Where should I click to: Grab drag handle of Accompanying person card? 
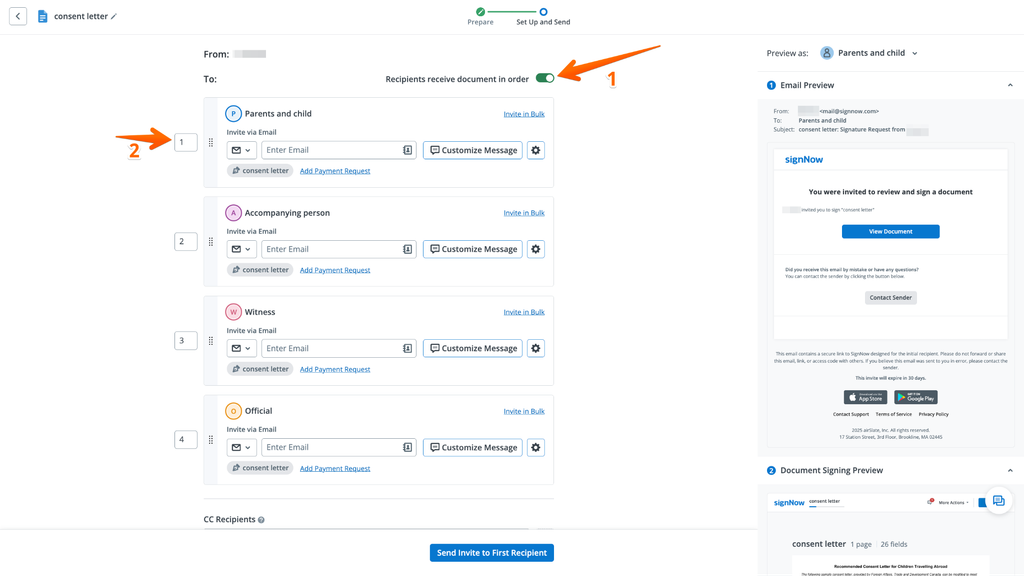pyautogui.click(x=211, y=242)
